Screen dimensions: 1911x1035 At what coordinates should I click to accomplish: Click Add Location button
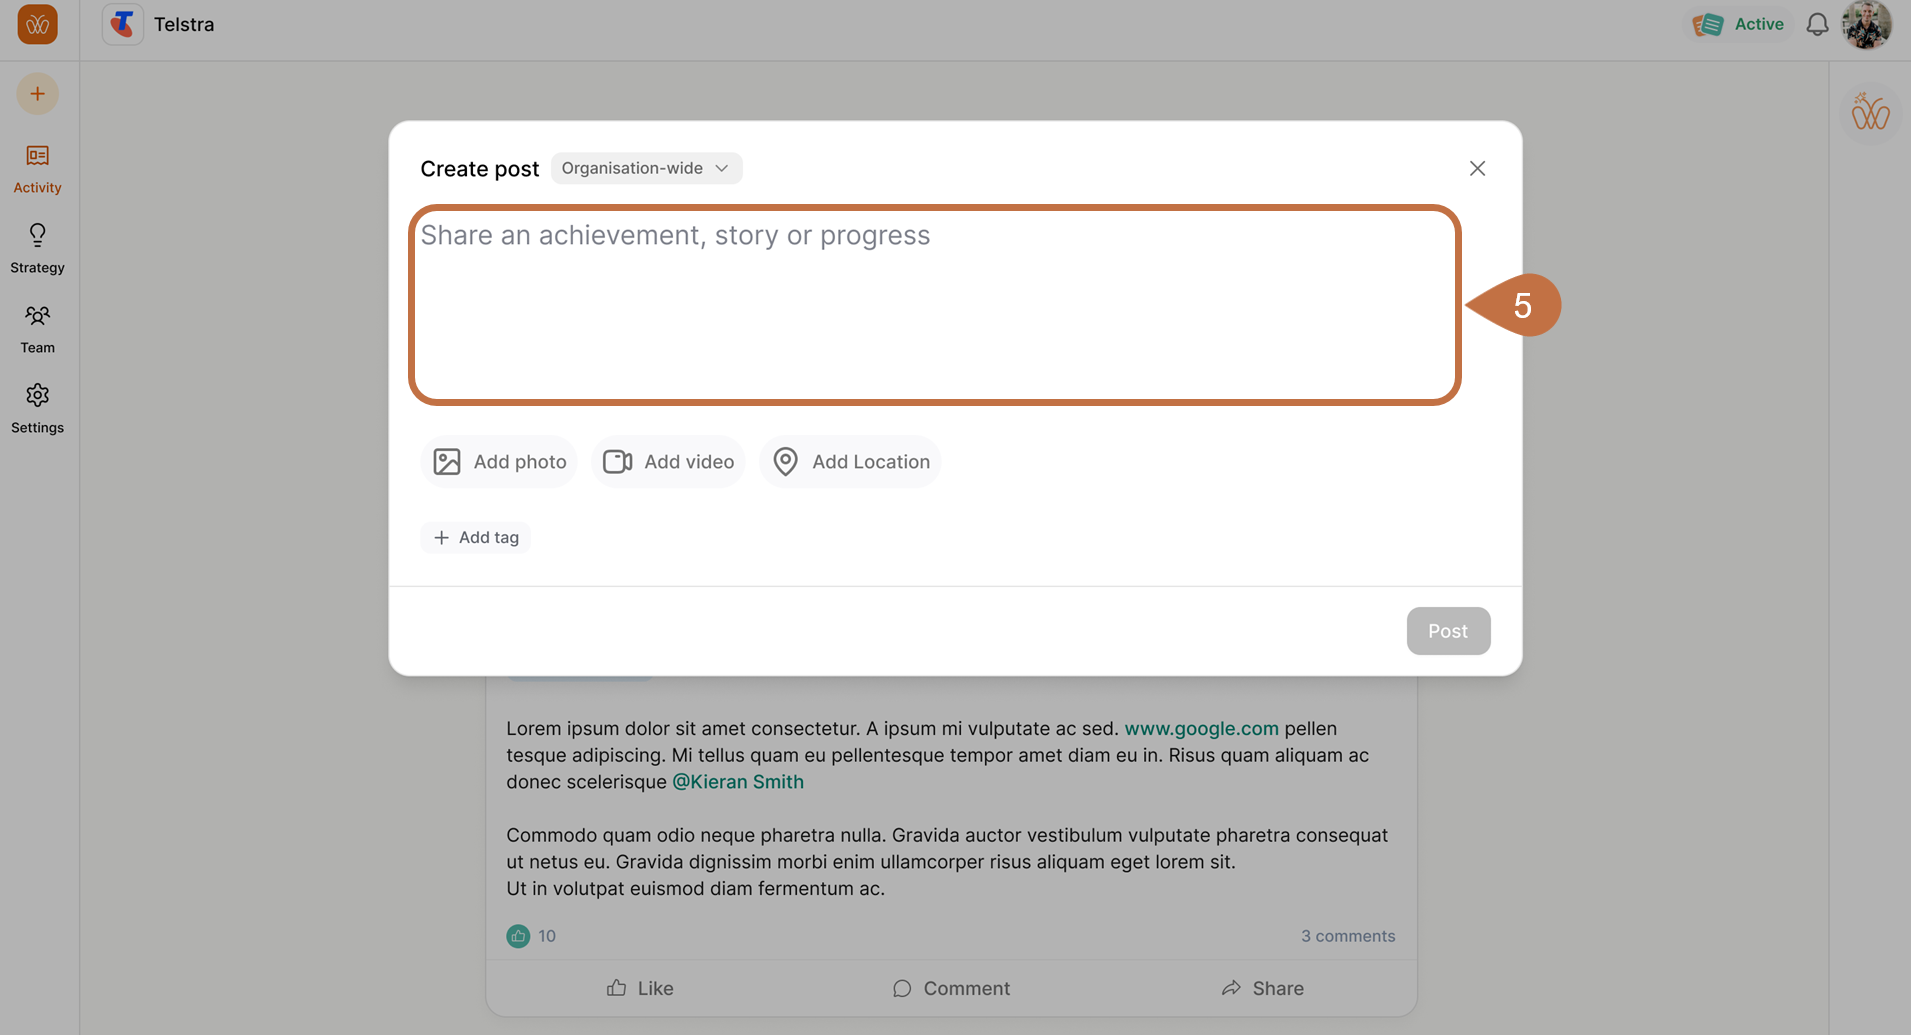pyautogui.click(x=850, y=461)
